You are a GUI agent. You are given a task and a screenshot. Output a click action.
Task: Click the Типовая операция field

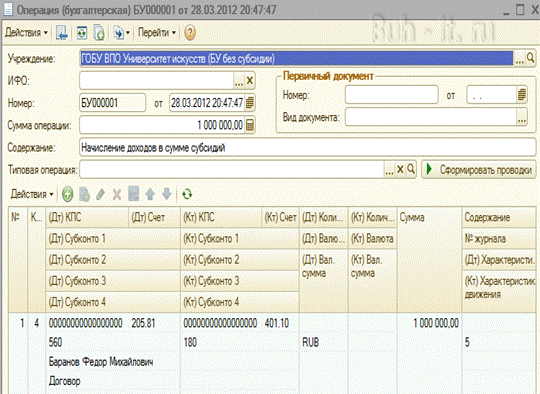click(232, 169)
